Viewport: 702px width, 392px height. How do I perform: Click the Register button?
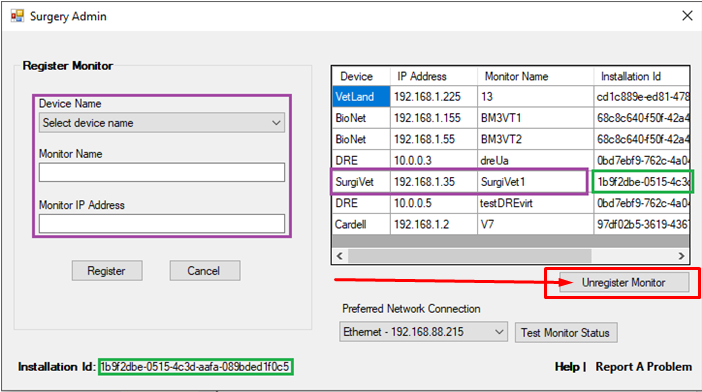coord(107,271)
